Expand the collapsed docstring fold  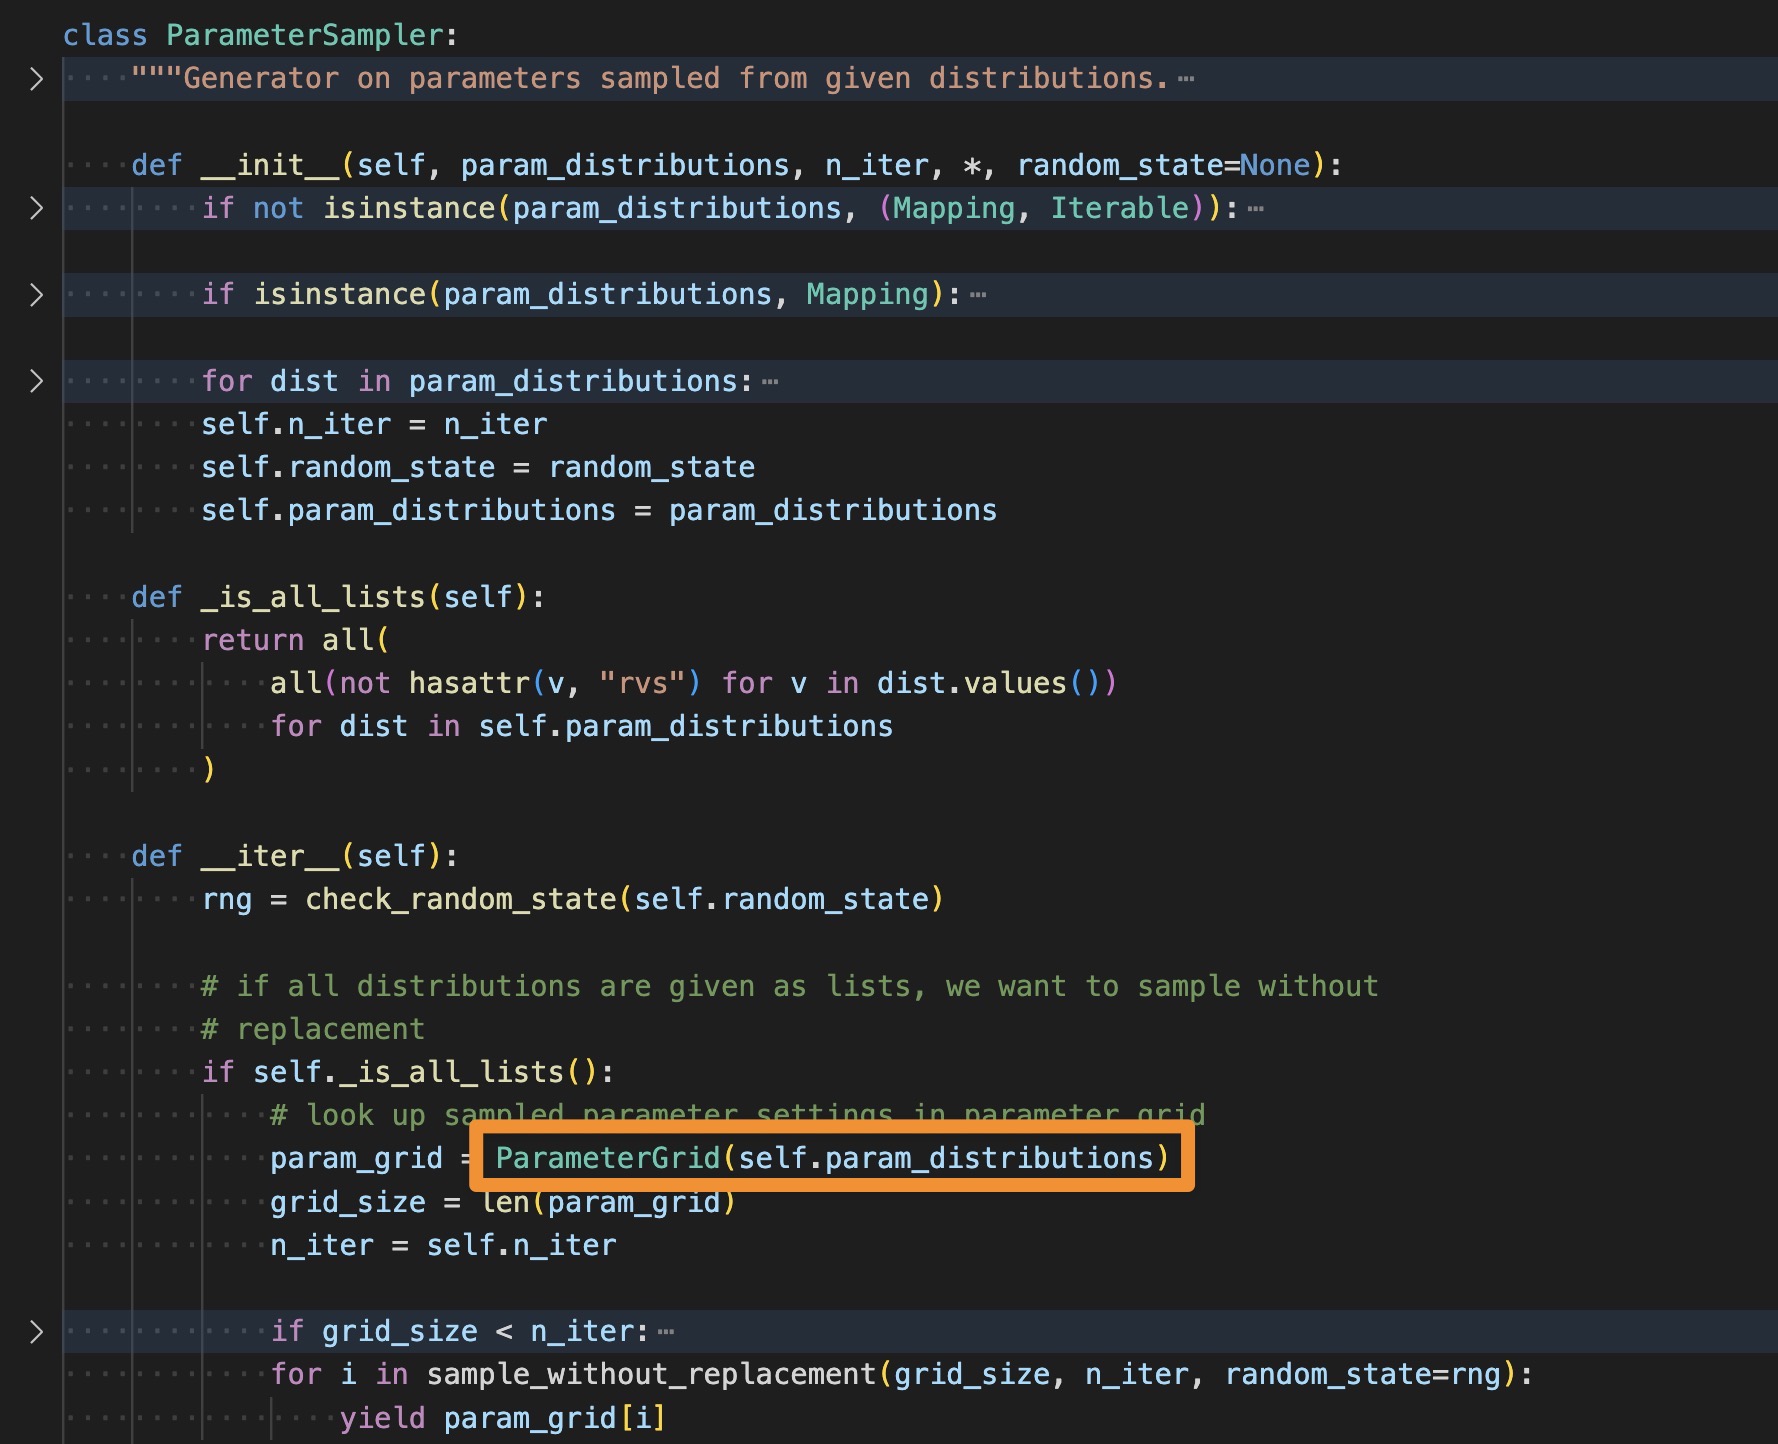(36, 78)
